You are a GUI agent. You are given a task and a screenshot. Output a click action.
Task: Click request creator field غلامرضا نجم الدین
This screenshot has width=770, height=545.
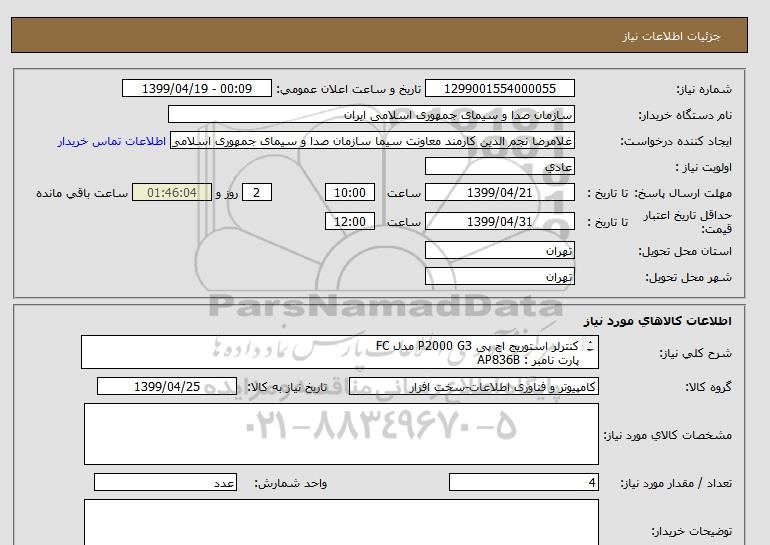pyautogui.click(x=372, y=140)
